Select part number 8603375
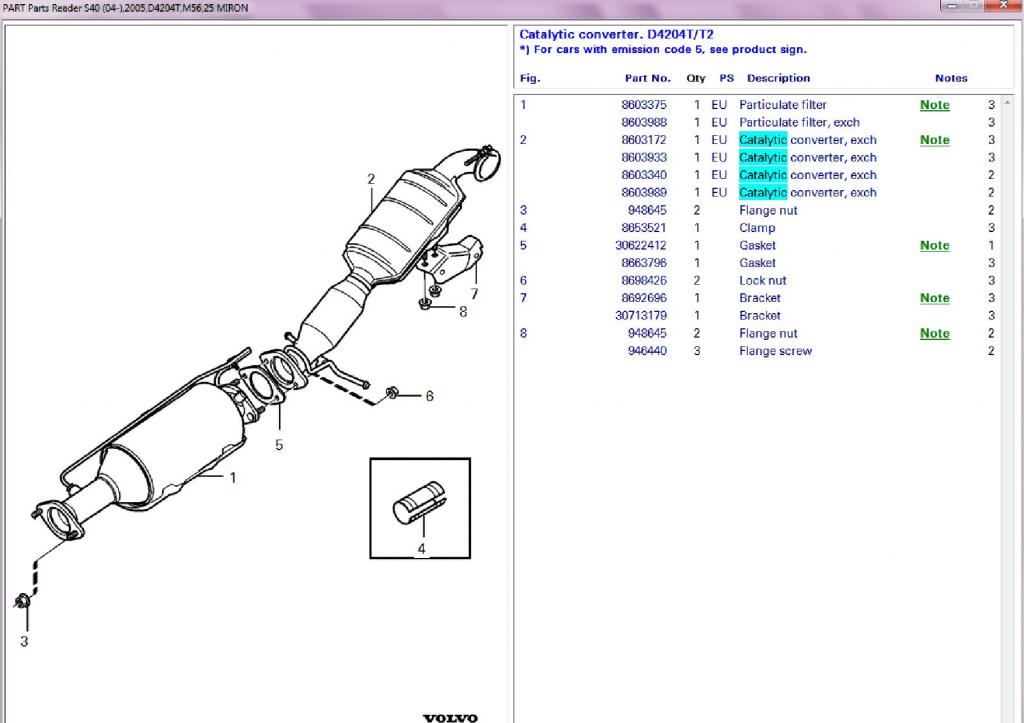Viewport: 1024px width, 723px height. tap(644, 104)
